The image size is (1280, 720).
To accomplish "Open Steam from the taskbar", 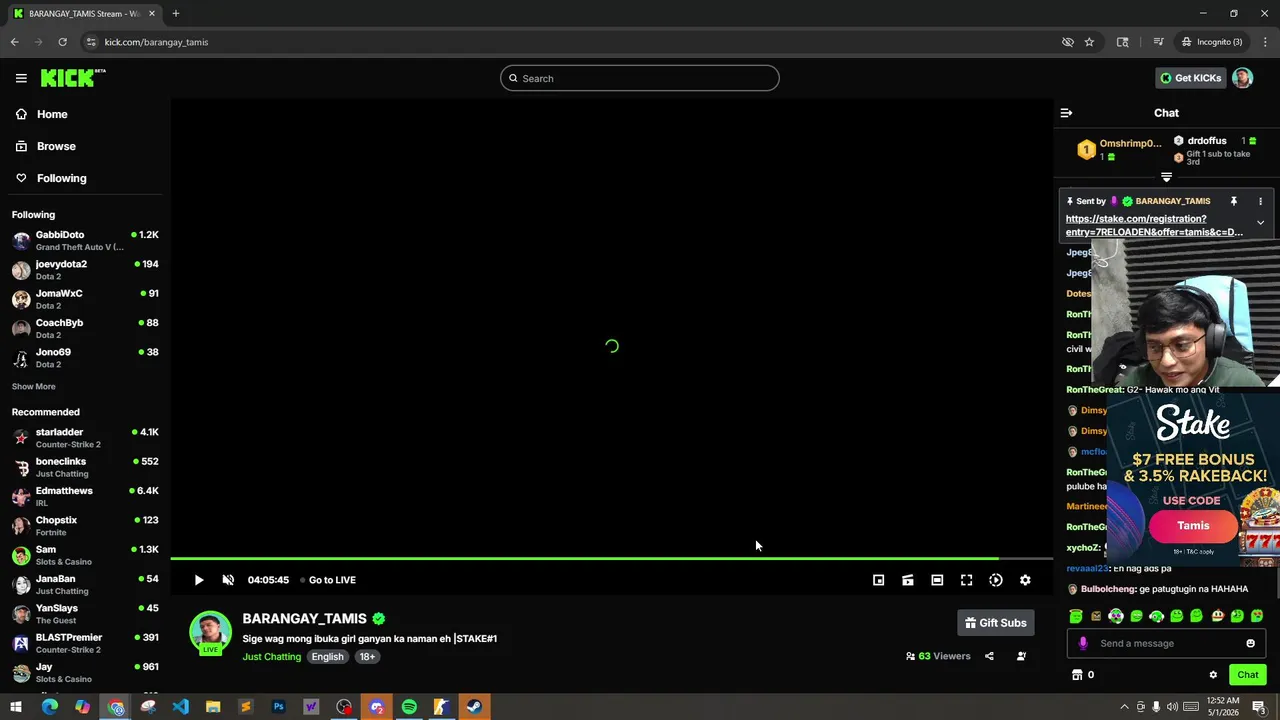I will [474, 707].
